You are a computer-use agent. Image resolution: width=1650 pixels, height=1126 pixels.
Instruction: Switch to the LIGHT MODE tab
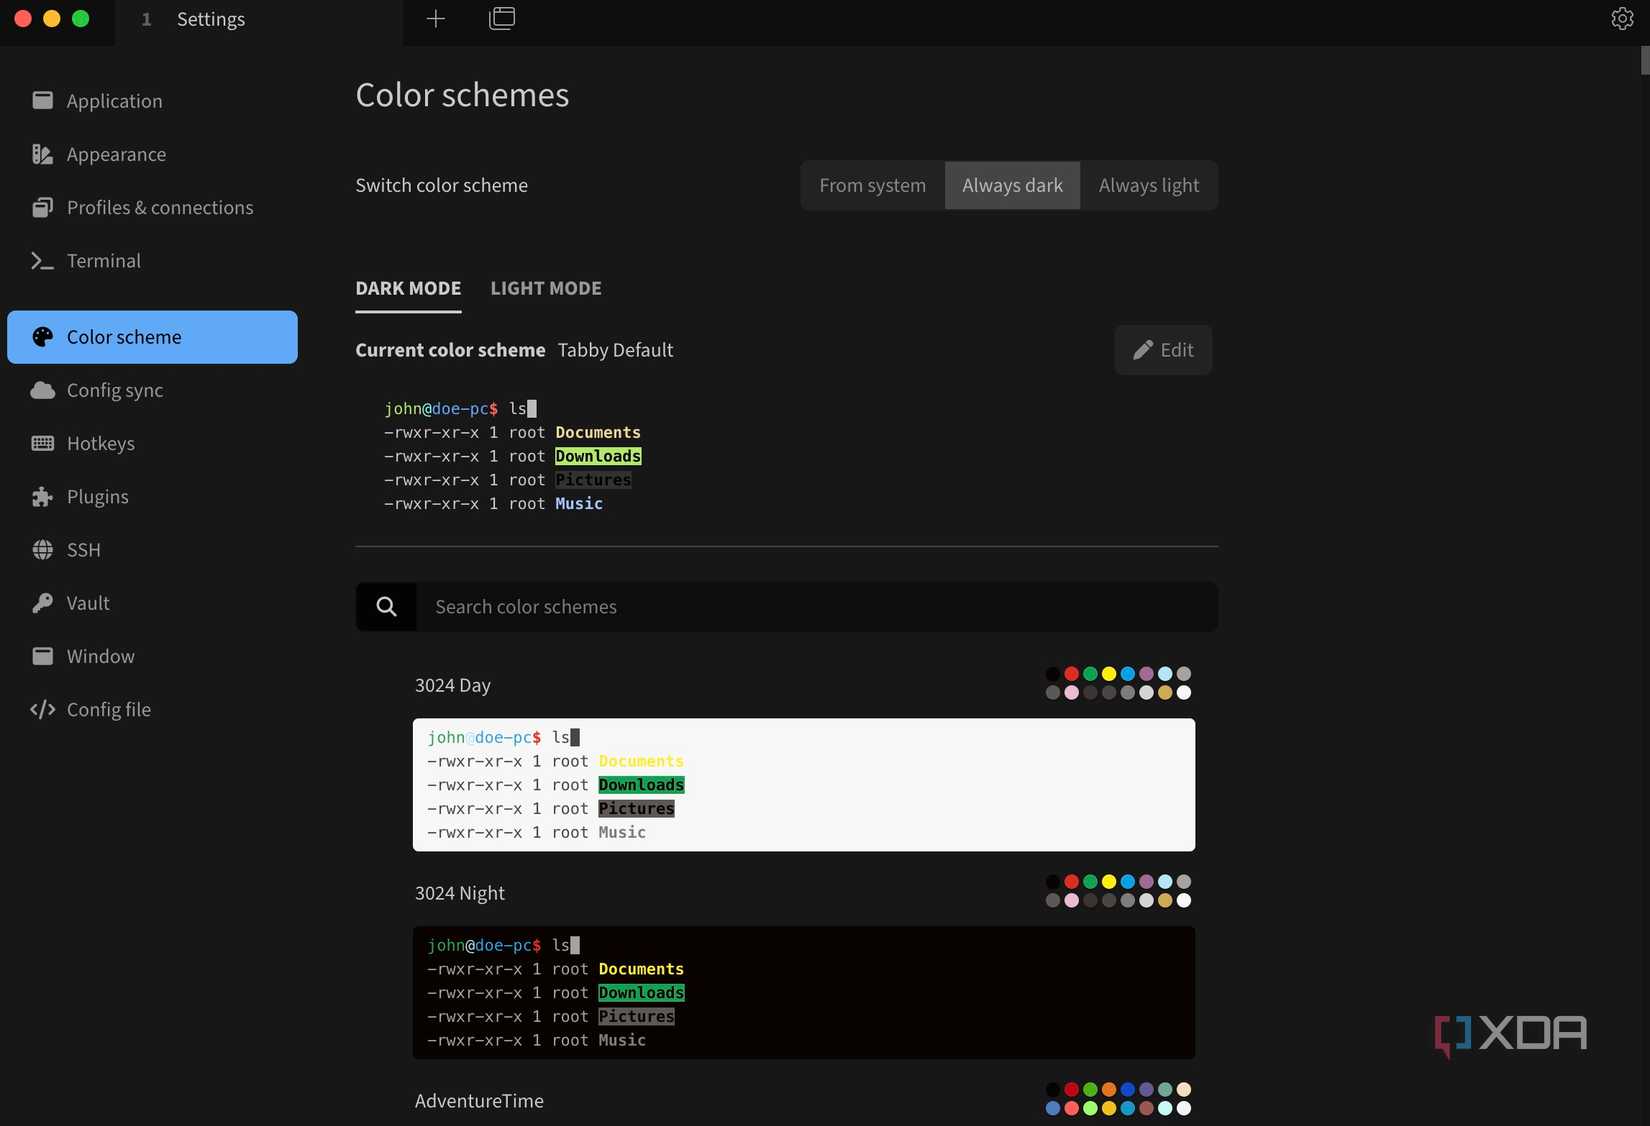point(546,289)
